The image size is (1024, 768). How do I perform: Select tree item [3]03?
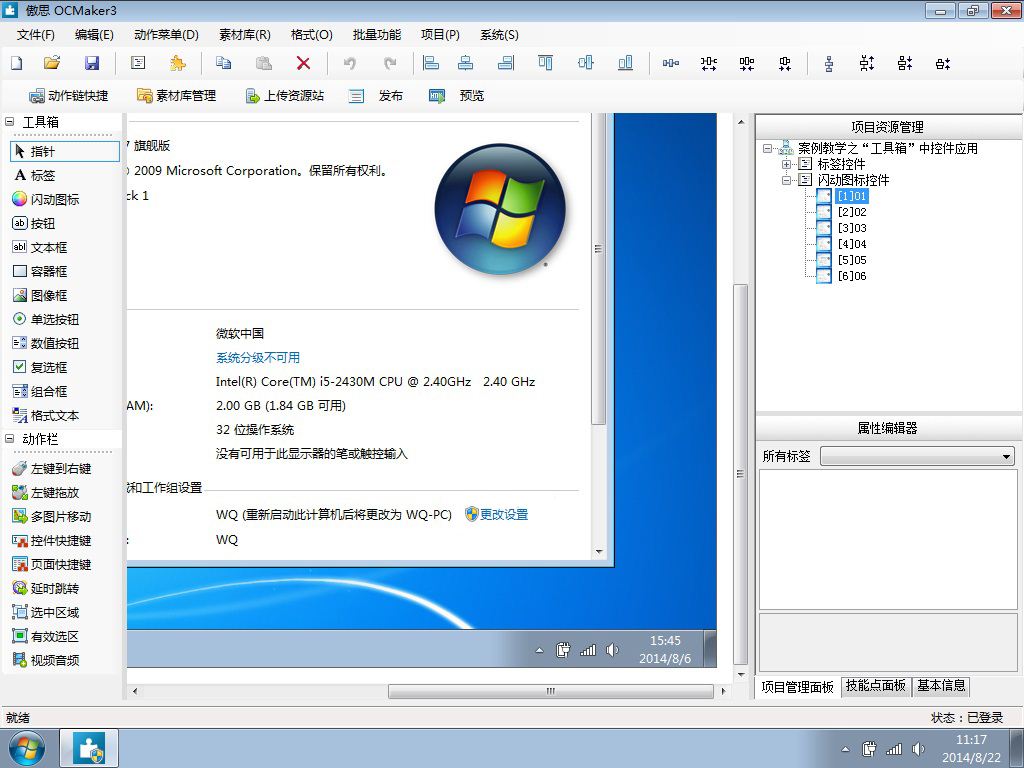click(x=852, y=228)
